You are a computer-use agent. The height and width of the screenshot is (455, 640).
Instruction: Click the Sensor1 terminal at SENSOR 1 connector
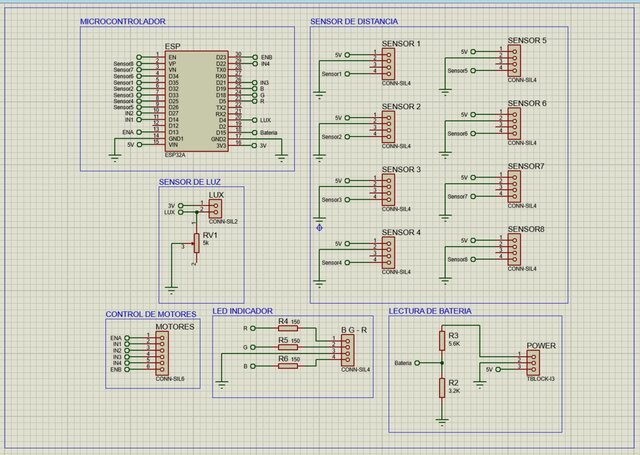[347, 74]
